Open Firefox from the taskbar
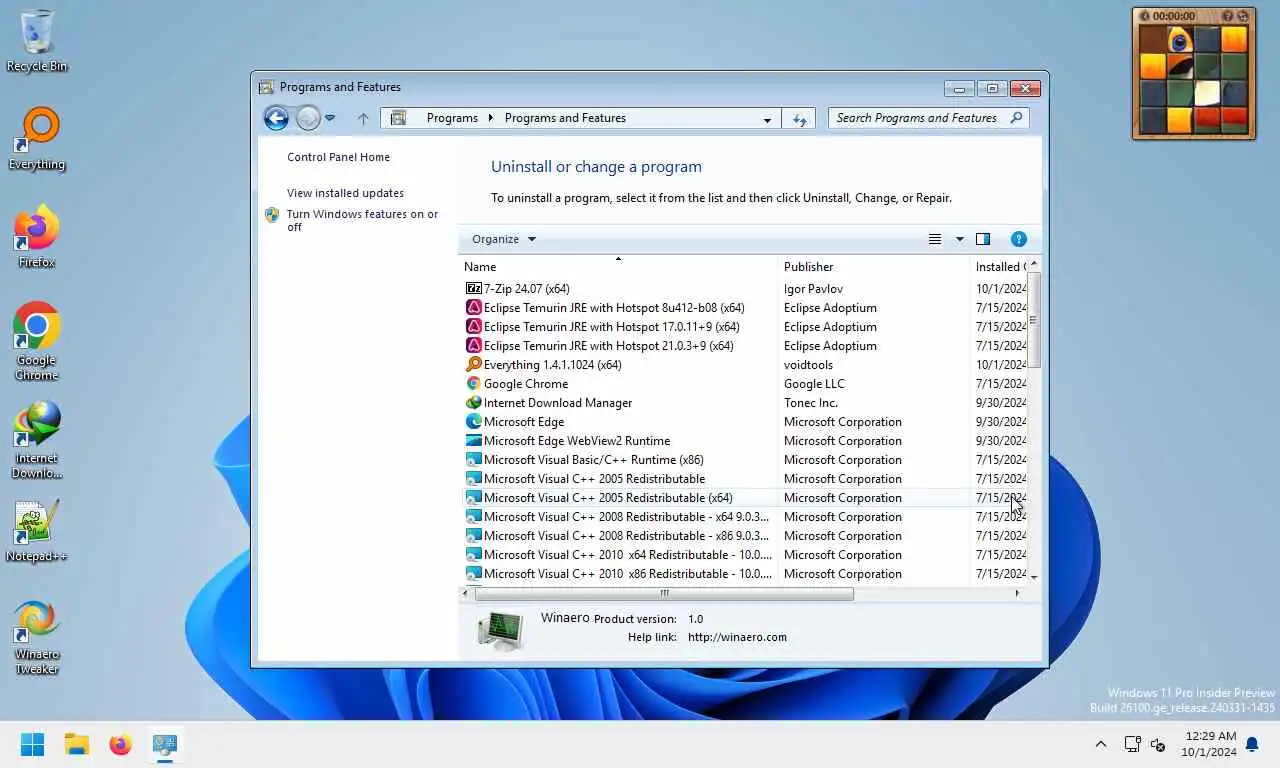This screenshot has width=1280, height=768. pyautogui.click(x=121, y=745)
